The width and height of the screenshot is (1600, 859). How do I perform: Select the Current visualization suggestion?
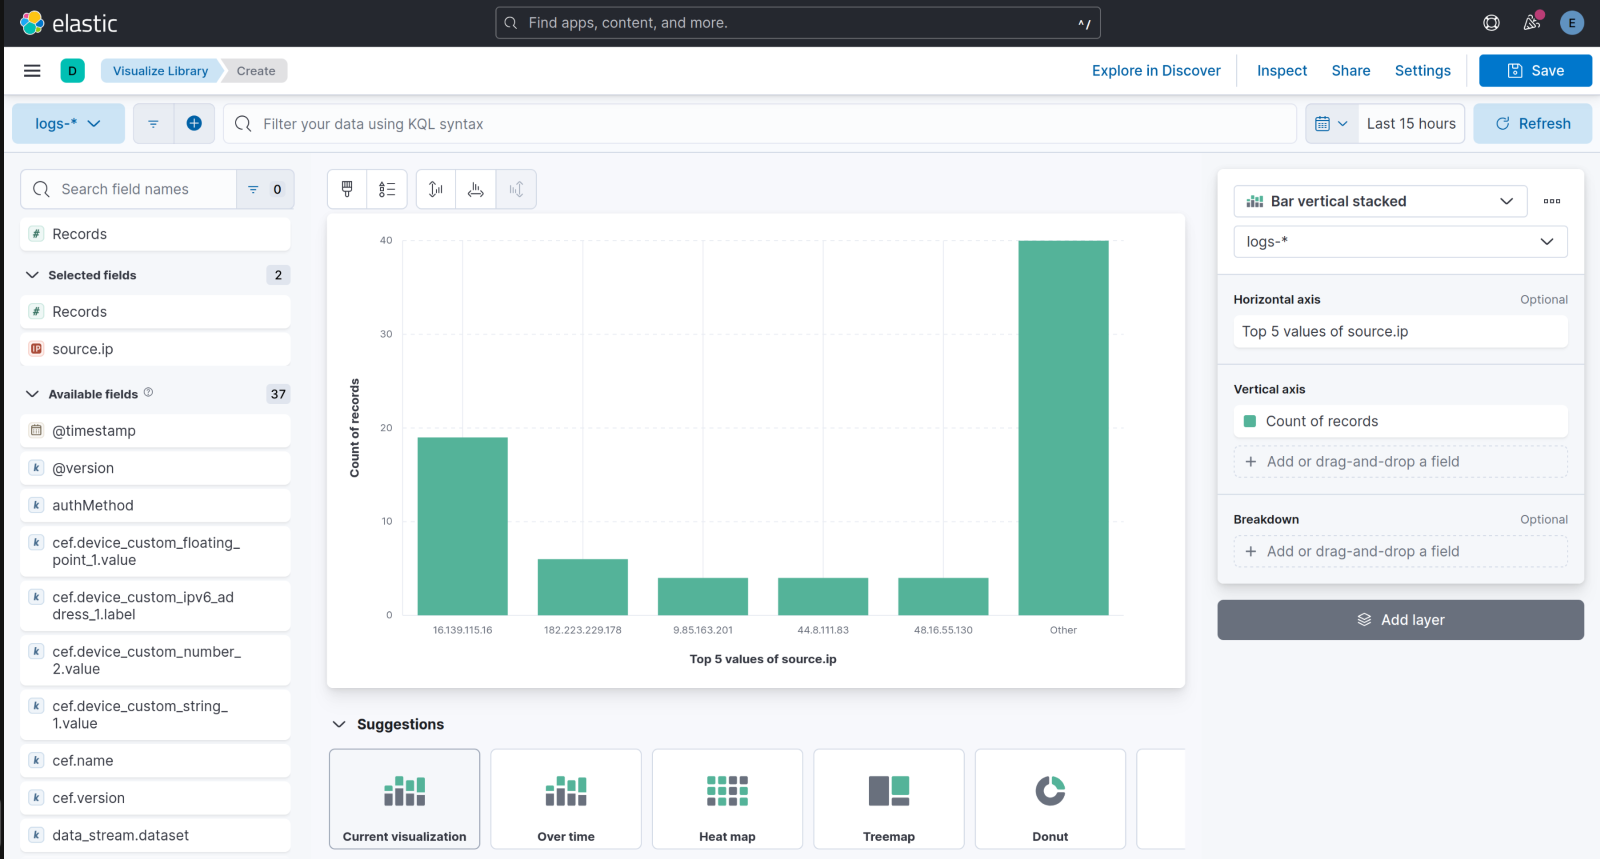(x=404, y=799)
